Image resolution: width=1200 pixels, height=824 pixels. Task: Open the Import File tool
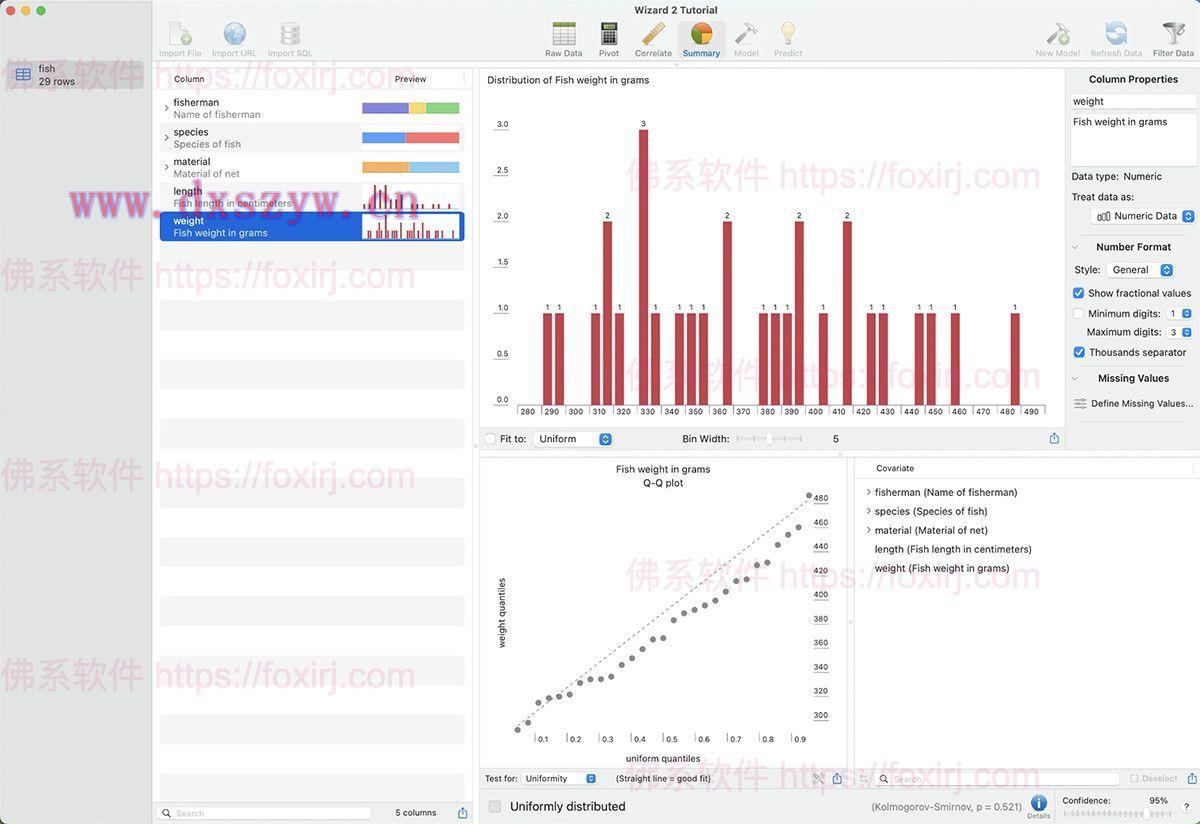click(180, 39)
